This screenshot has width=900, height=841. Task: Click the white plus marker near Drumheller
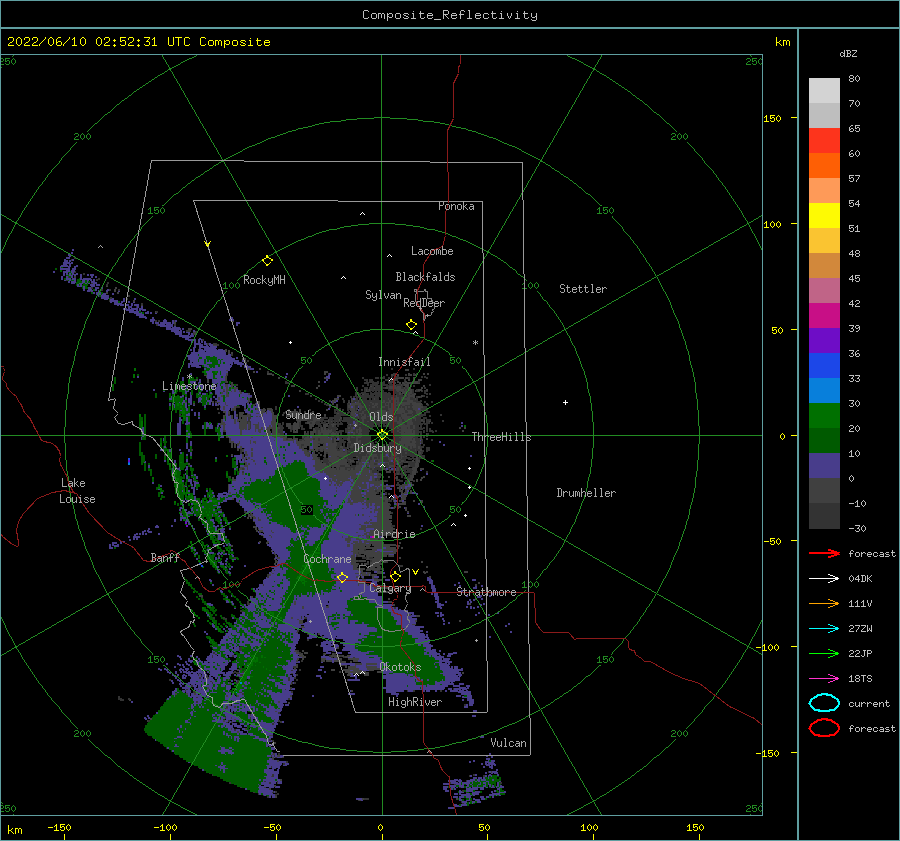click(x=565, y=402)
